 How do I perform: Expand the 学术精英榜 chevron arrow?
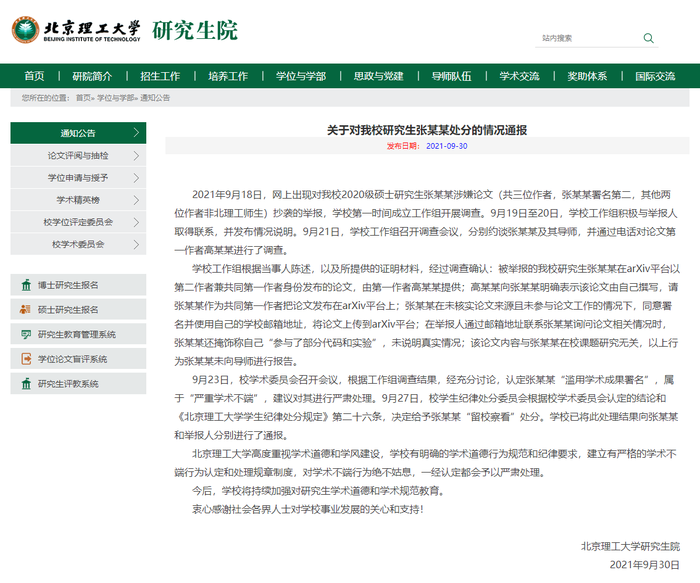136,200
